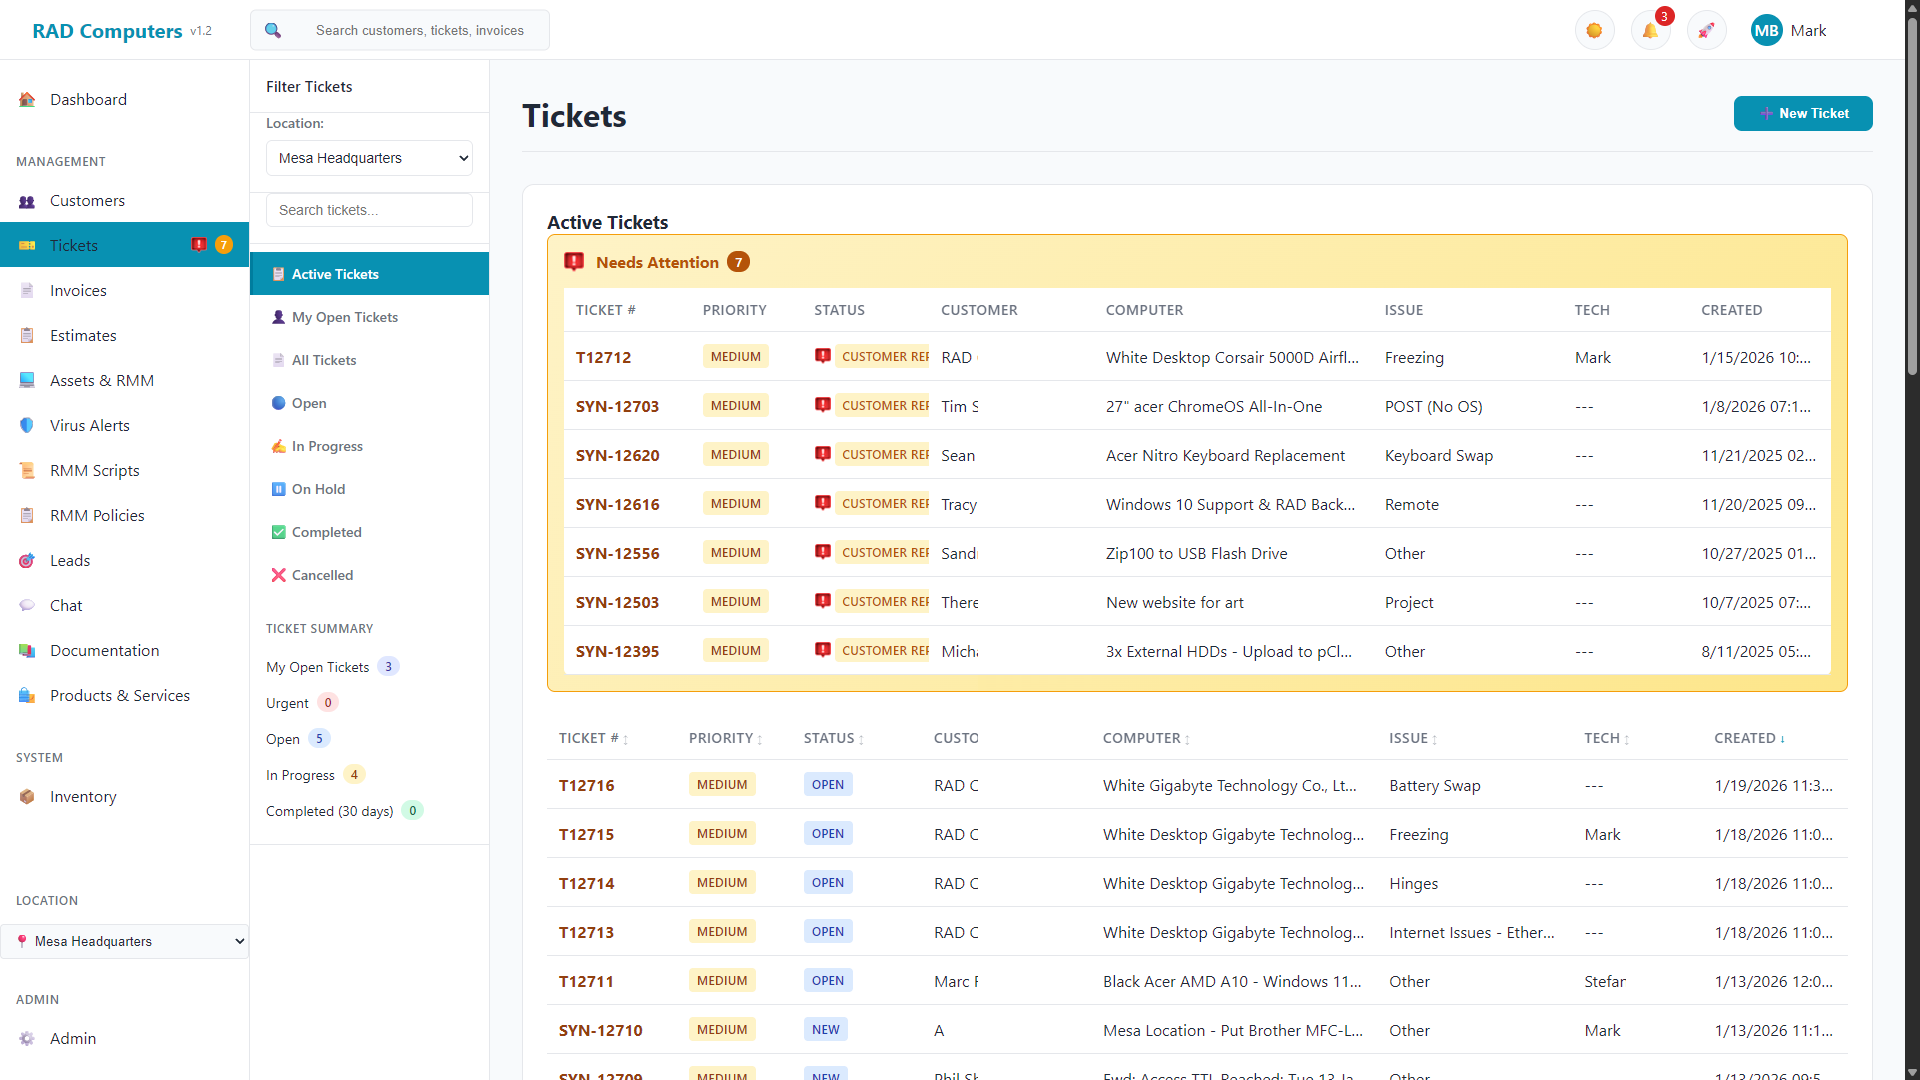Show only Cancelled tickets
The image size is (1920, 1080).
(x=322, y=575)
